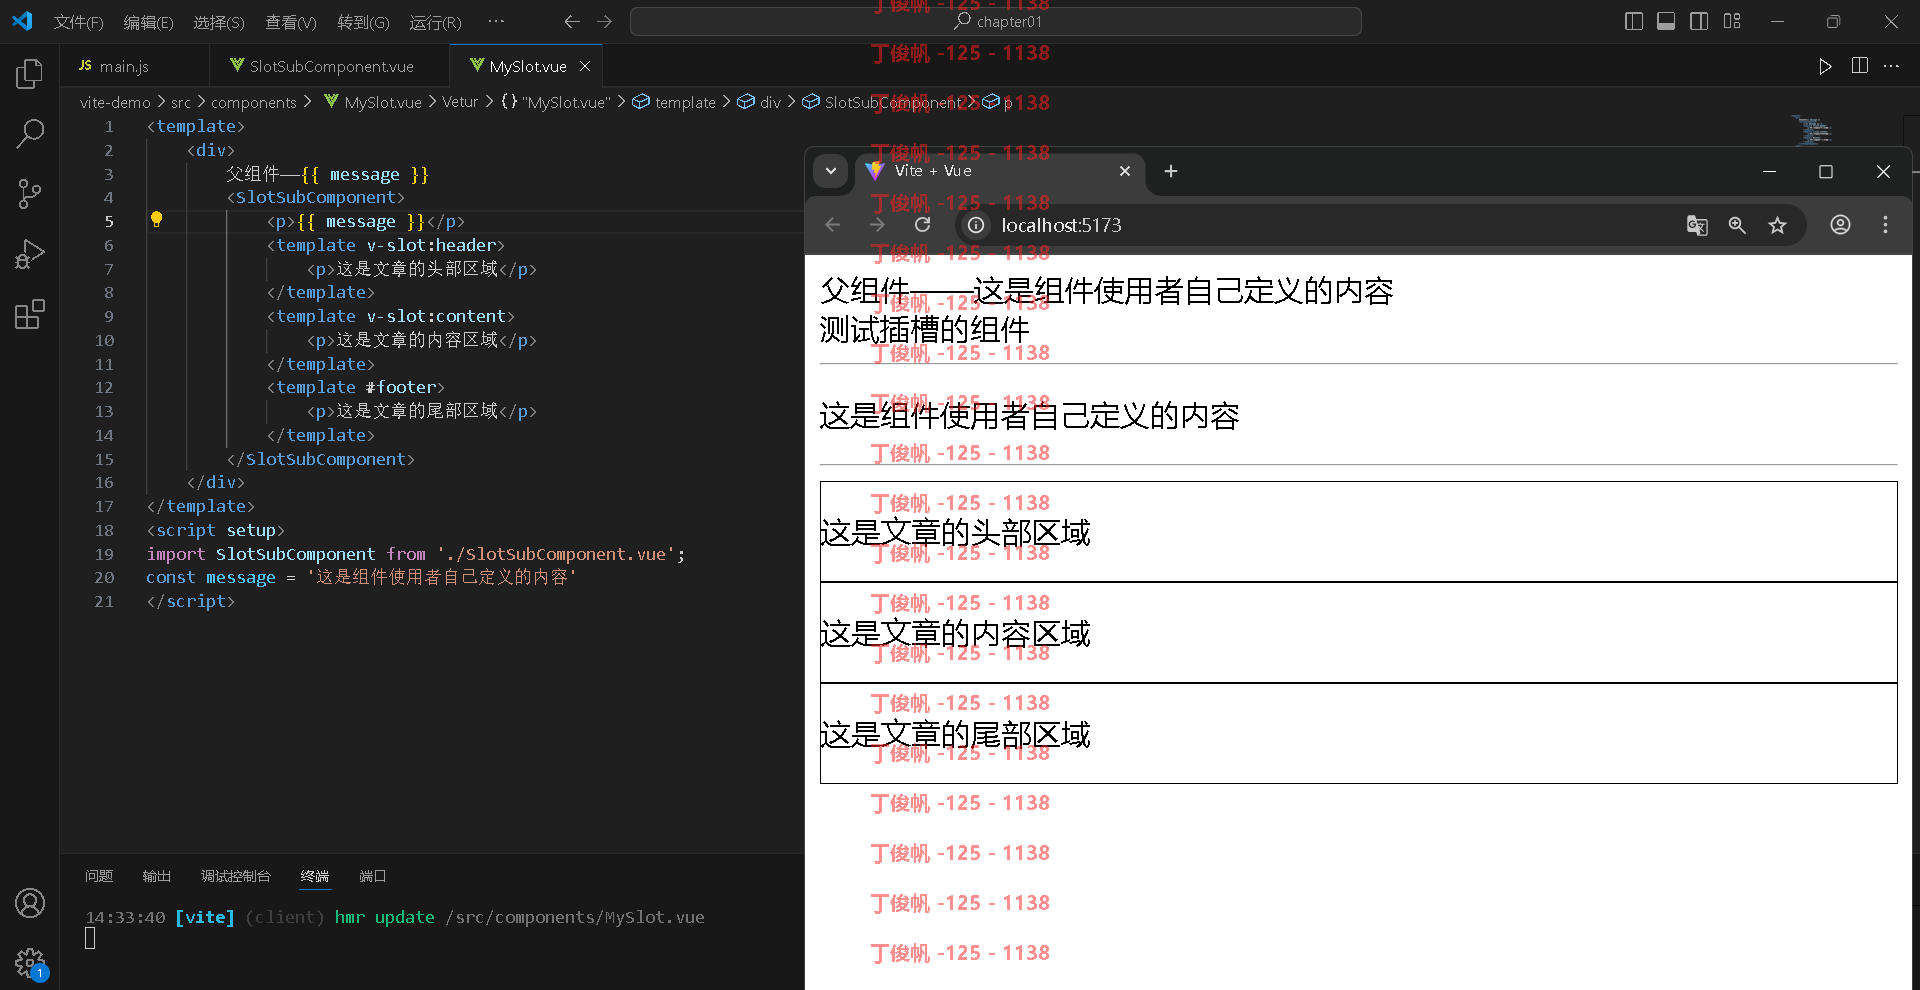The height and width of the screenshot is (990, 1920).
Task: Go back with the navigation arrow in VS Code
Action: (x=572, y=21)
